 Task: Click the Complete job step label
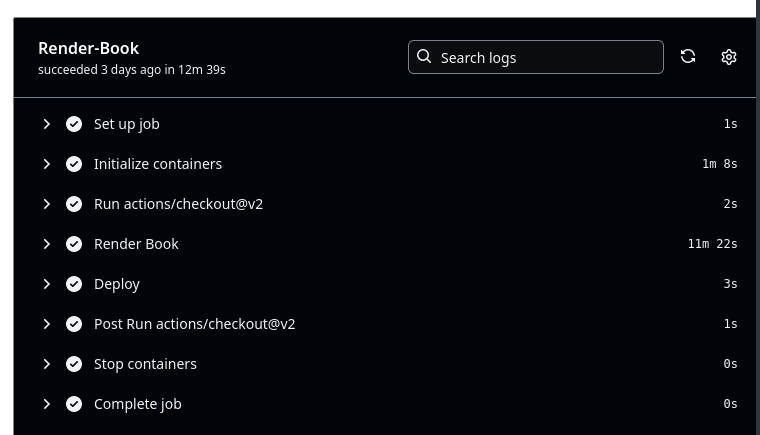[x=137, y=404]
